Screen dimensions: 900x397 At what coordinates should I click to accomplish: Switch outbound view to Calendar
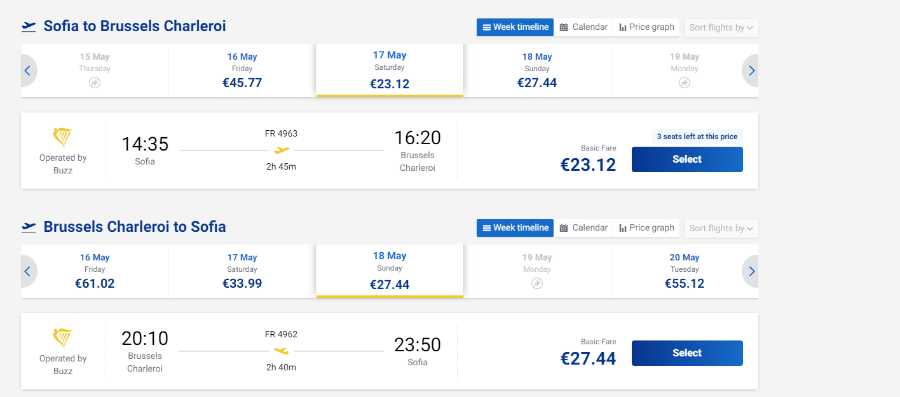click(583, 27)
